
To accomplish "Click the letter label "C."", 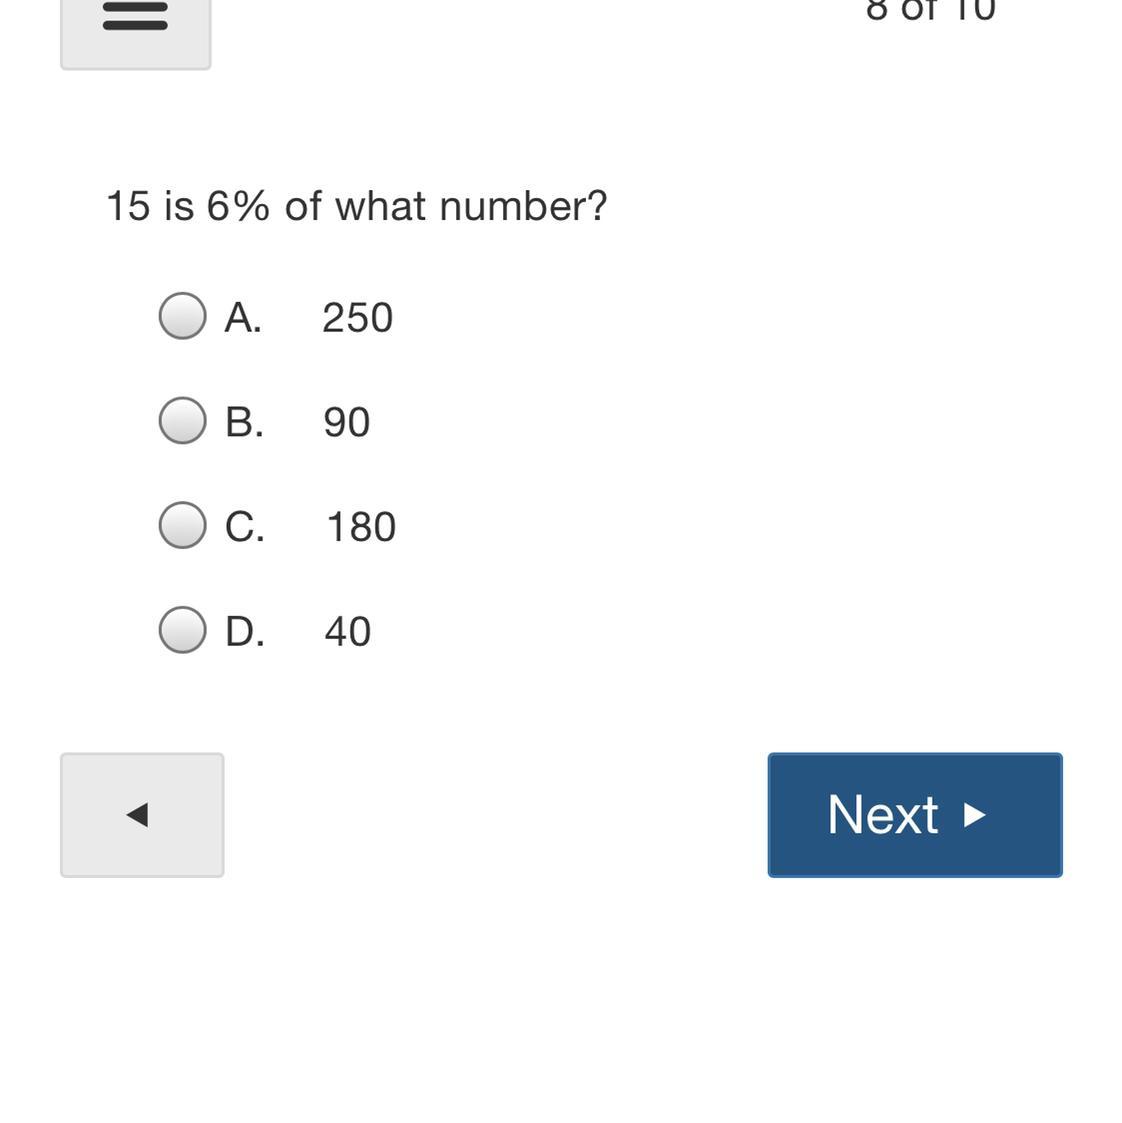I will pos(245,527).
